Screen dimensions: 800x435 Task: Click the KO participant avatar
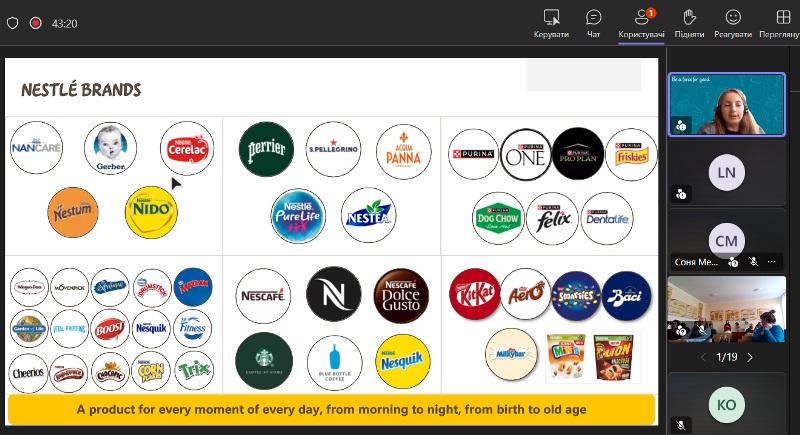(727, 405)
